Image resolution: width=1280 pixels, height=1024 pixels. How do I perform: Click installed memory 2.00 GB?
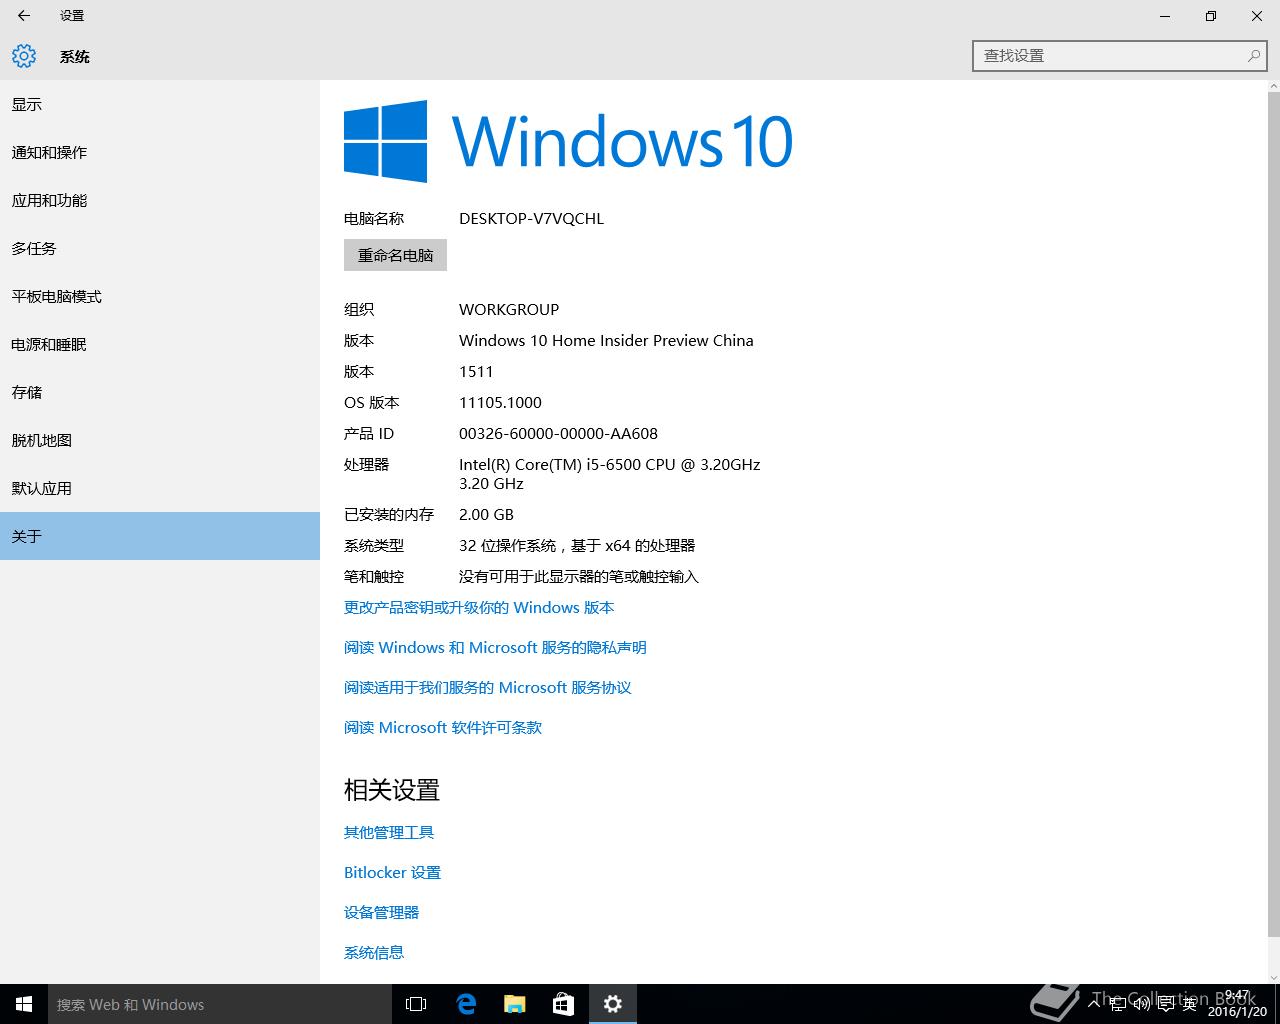486,514
